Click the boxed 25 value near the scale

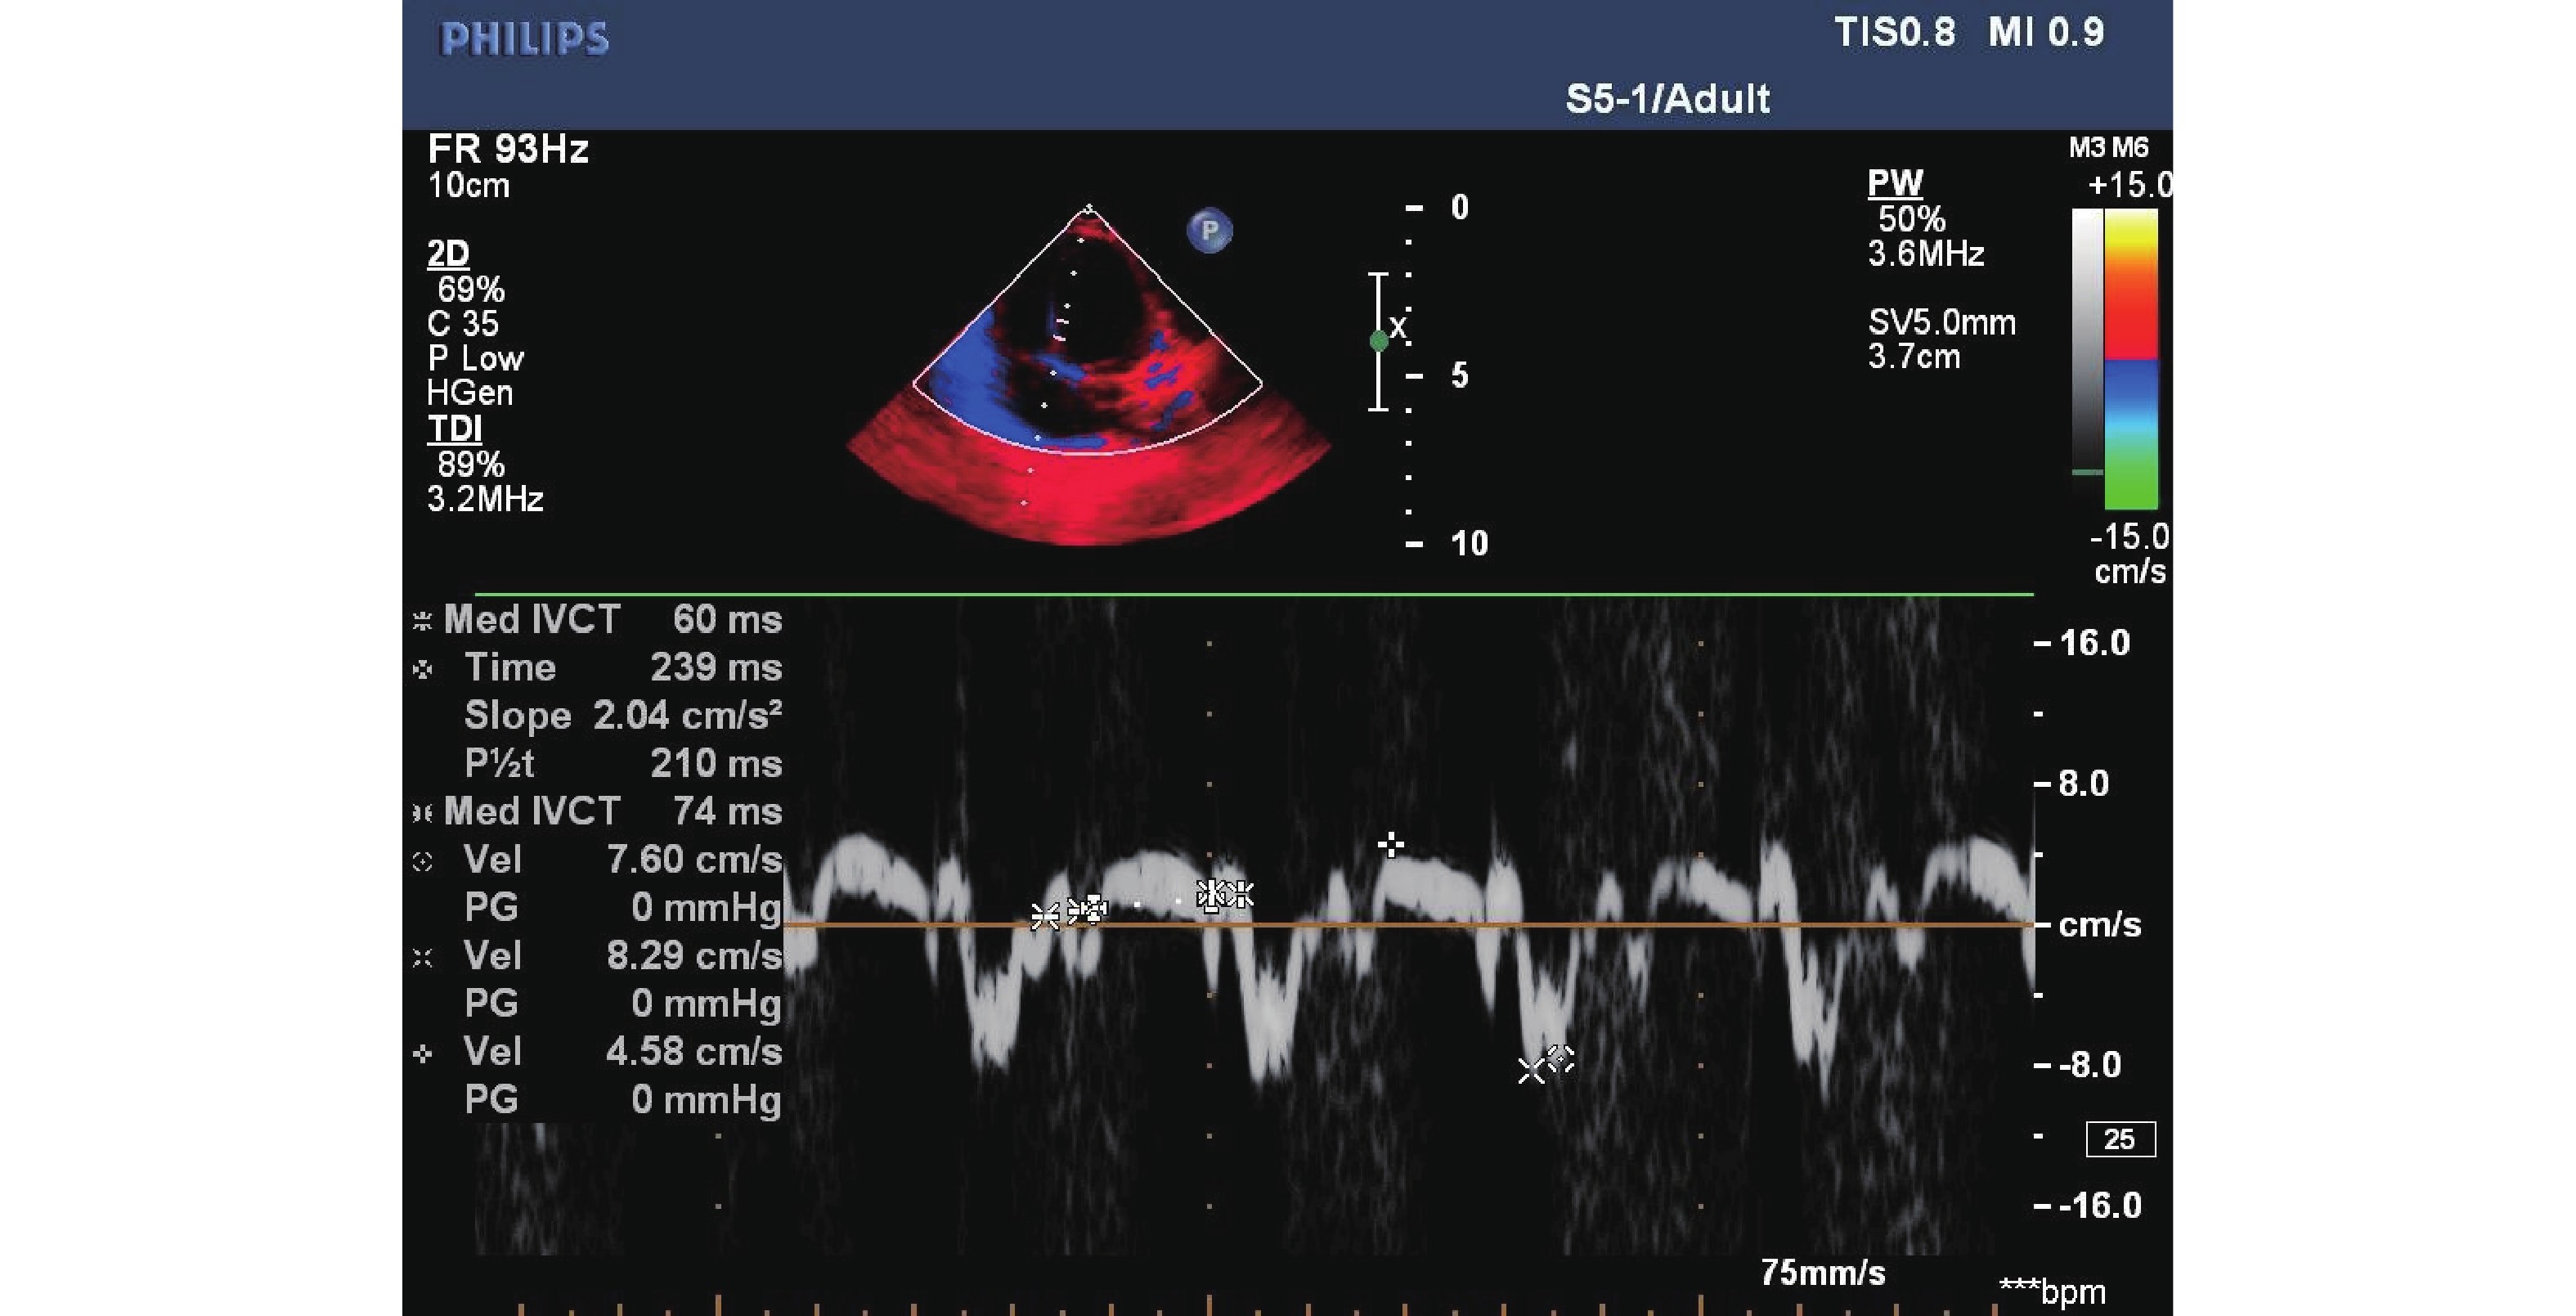click(x=2120, y=1139)
